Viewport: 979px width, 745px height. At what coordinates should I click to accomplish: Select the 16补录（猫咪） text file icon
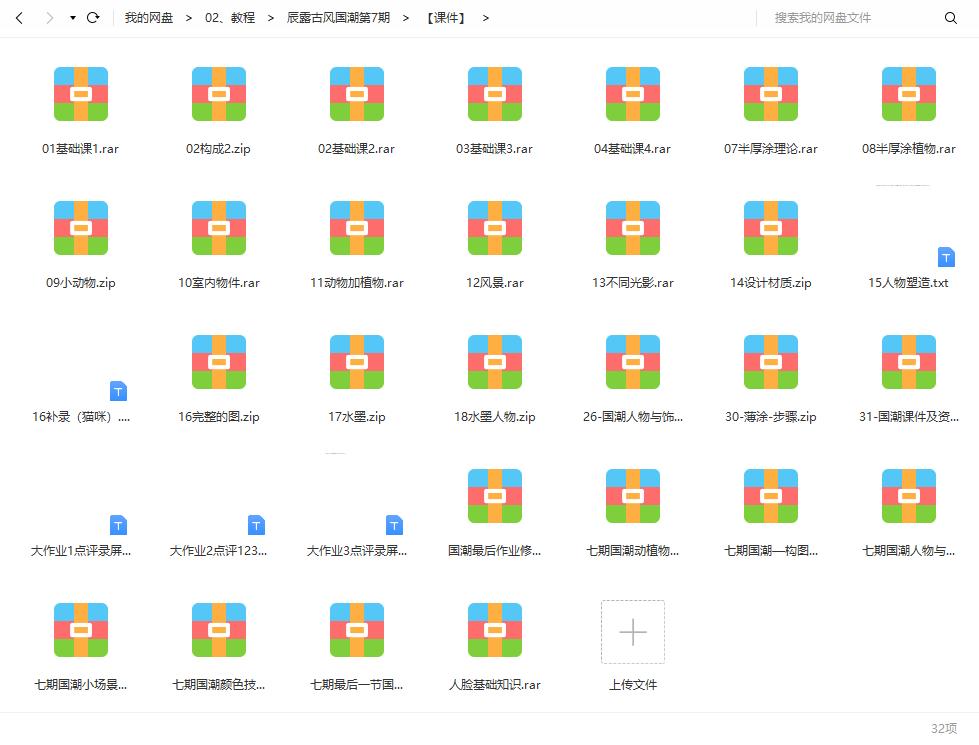click(118, 391)
